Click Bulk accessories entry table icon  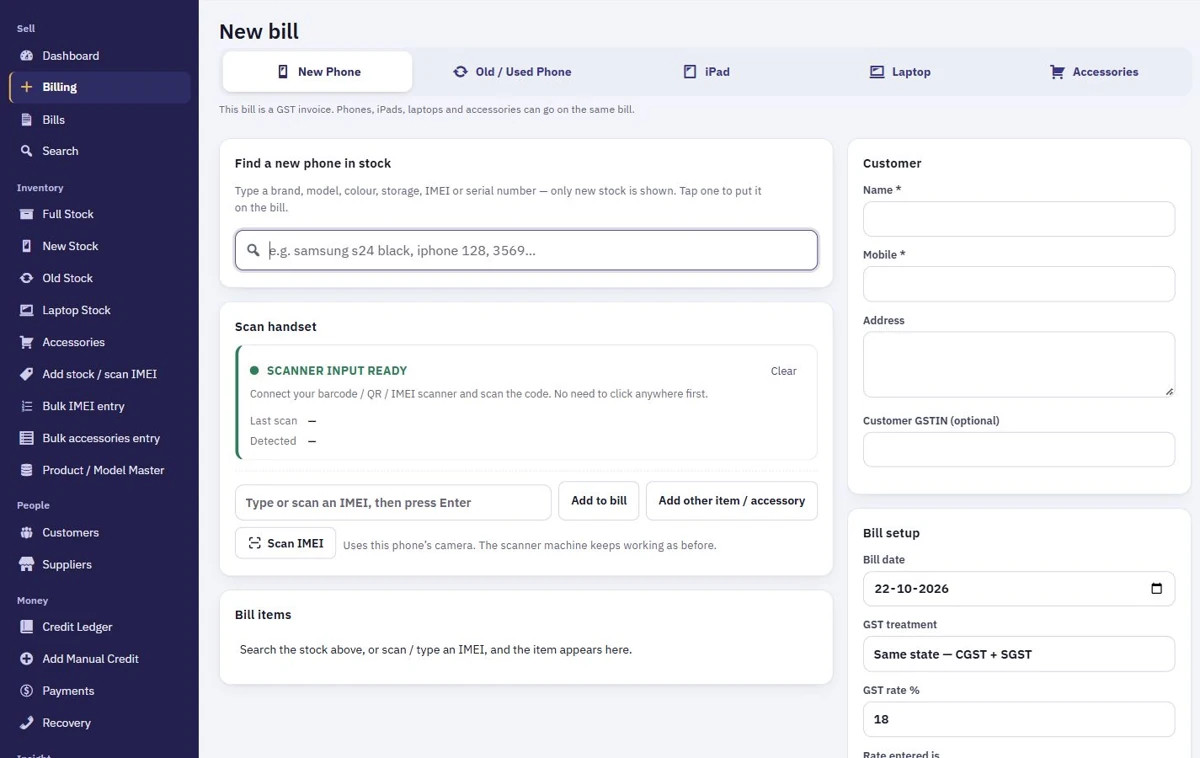tap(26, 438)
